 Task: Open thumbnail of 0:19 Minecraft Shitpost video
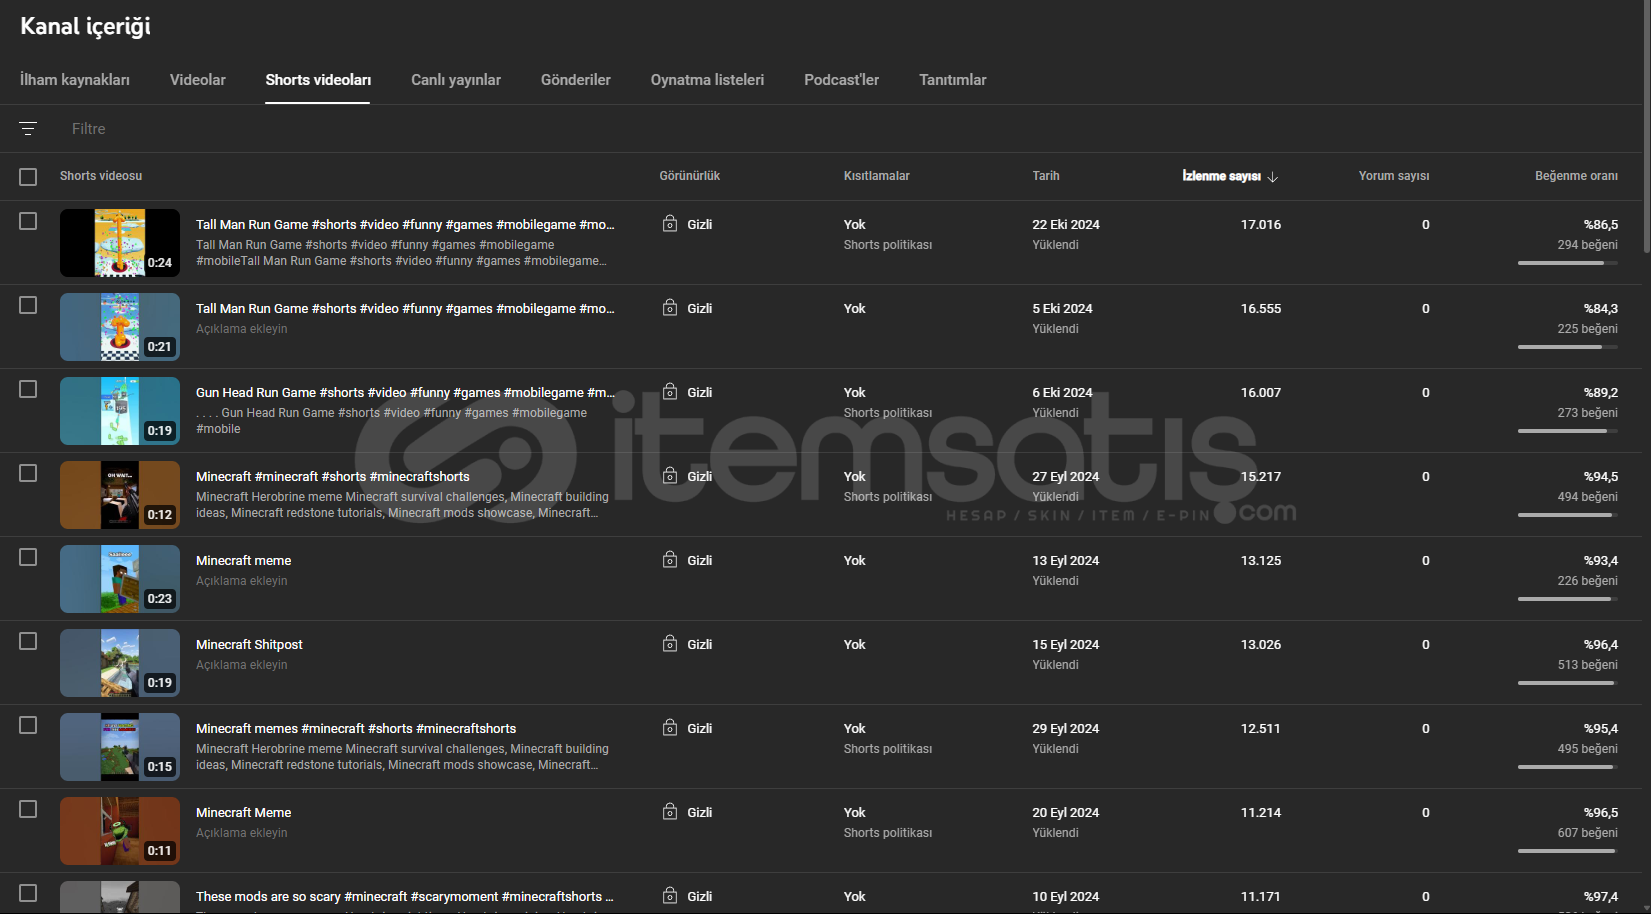(x=120, y=663)
